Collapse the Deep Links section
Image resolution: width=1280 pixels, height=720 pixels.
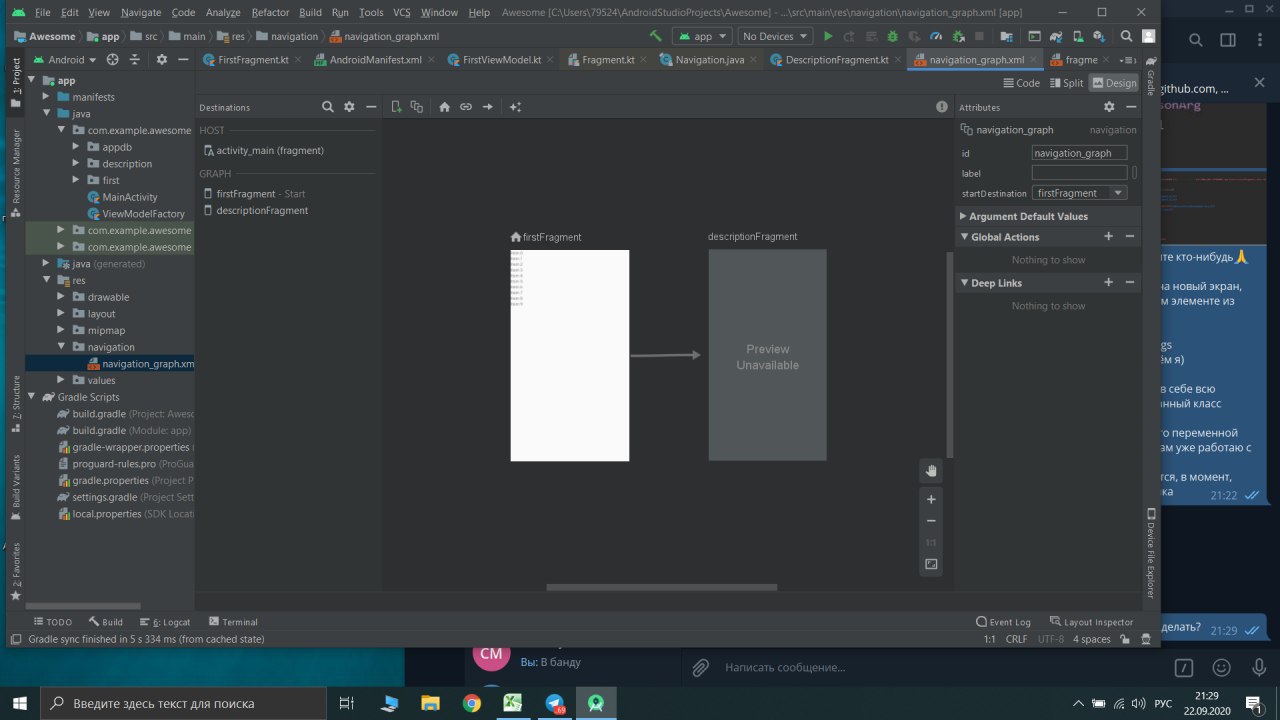click(963, 283)
